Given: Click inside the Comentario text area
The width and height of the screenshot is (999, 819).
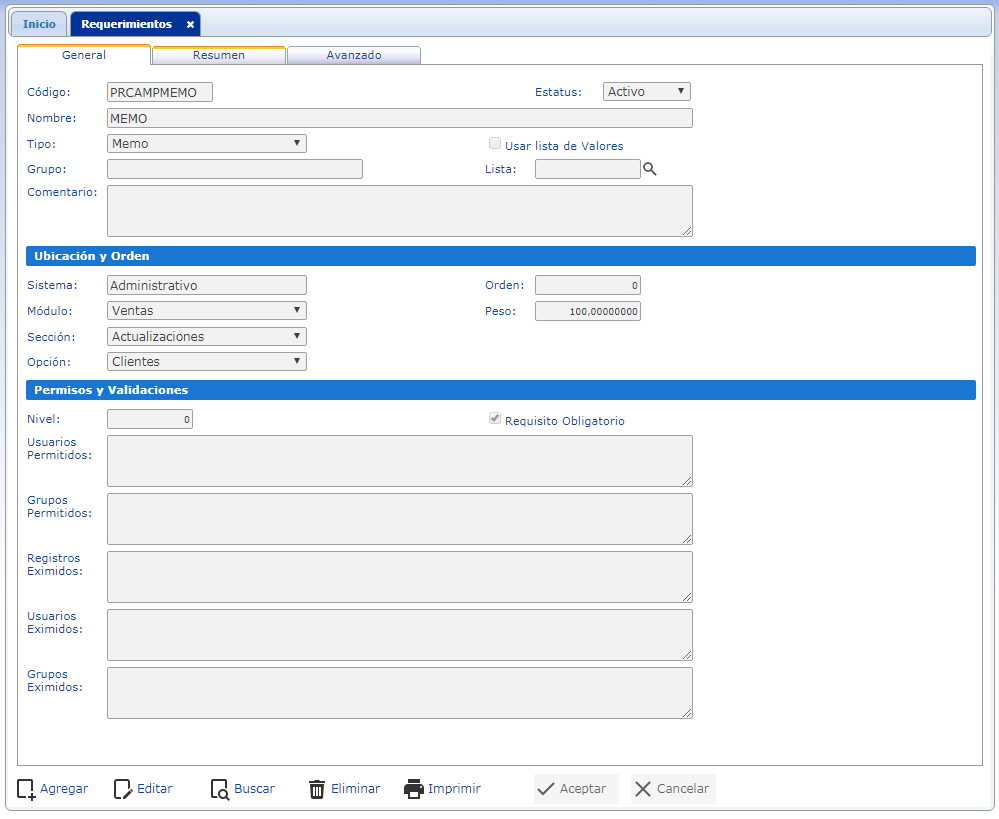Looking at the screenshot, I should pos(399,211).
